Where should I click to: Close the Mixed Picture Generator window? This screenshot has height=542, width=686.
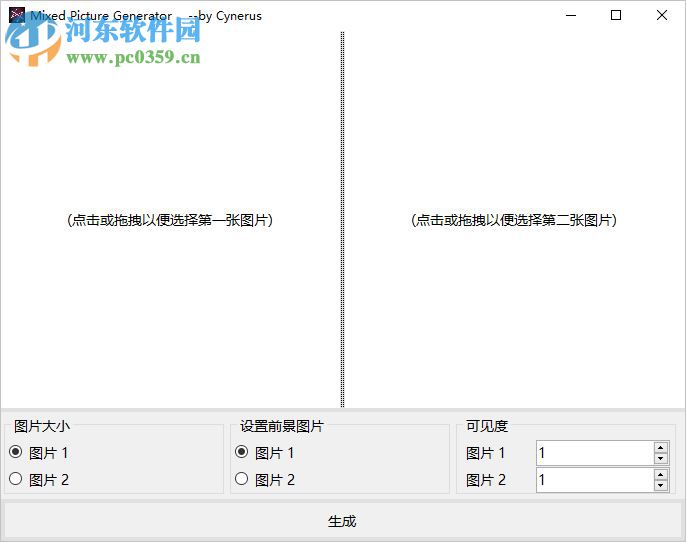(x=662, y=15)
